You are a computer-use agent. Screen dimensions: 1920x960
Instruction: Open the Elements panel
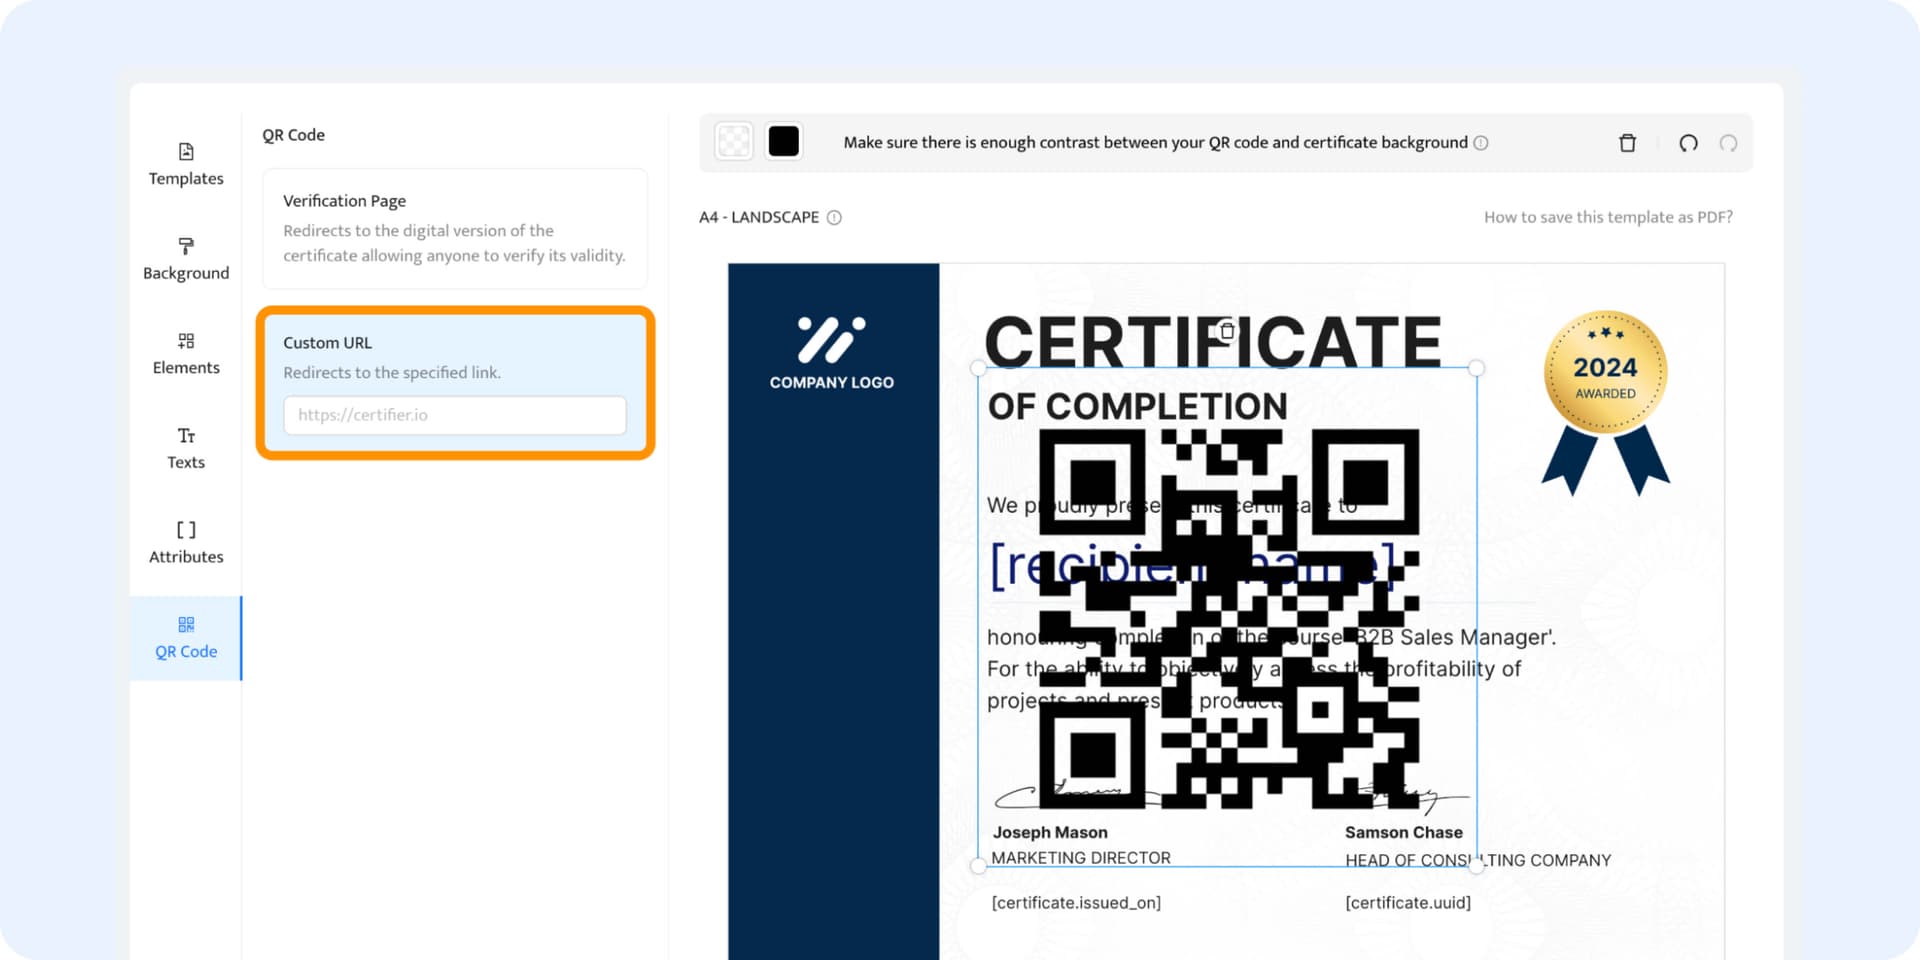point(185,352)
